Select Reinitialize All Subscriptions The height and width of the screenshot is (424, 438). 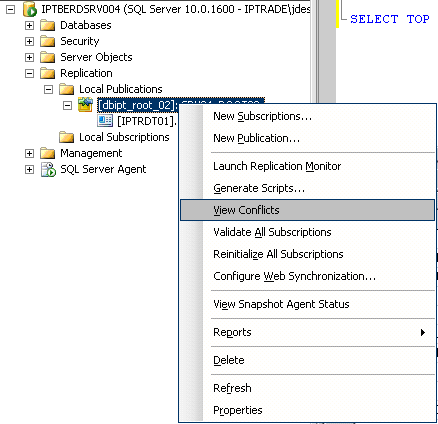307,254
